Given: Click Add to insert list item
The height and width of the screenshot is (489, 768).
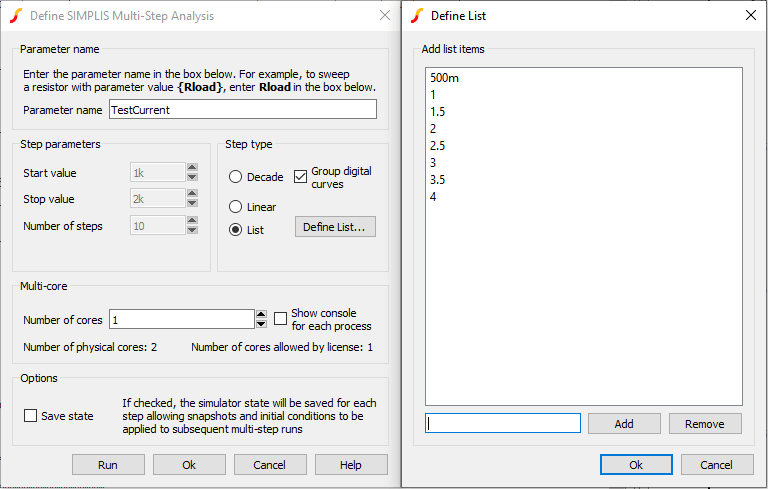Looking at the screenshot, I should [624, 423].
